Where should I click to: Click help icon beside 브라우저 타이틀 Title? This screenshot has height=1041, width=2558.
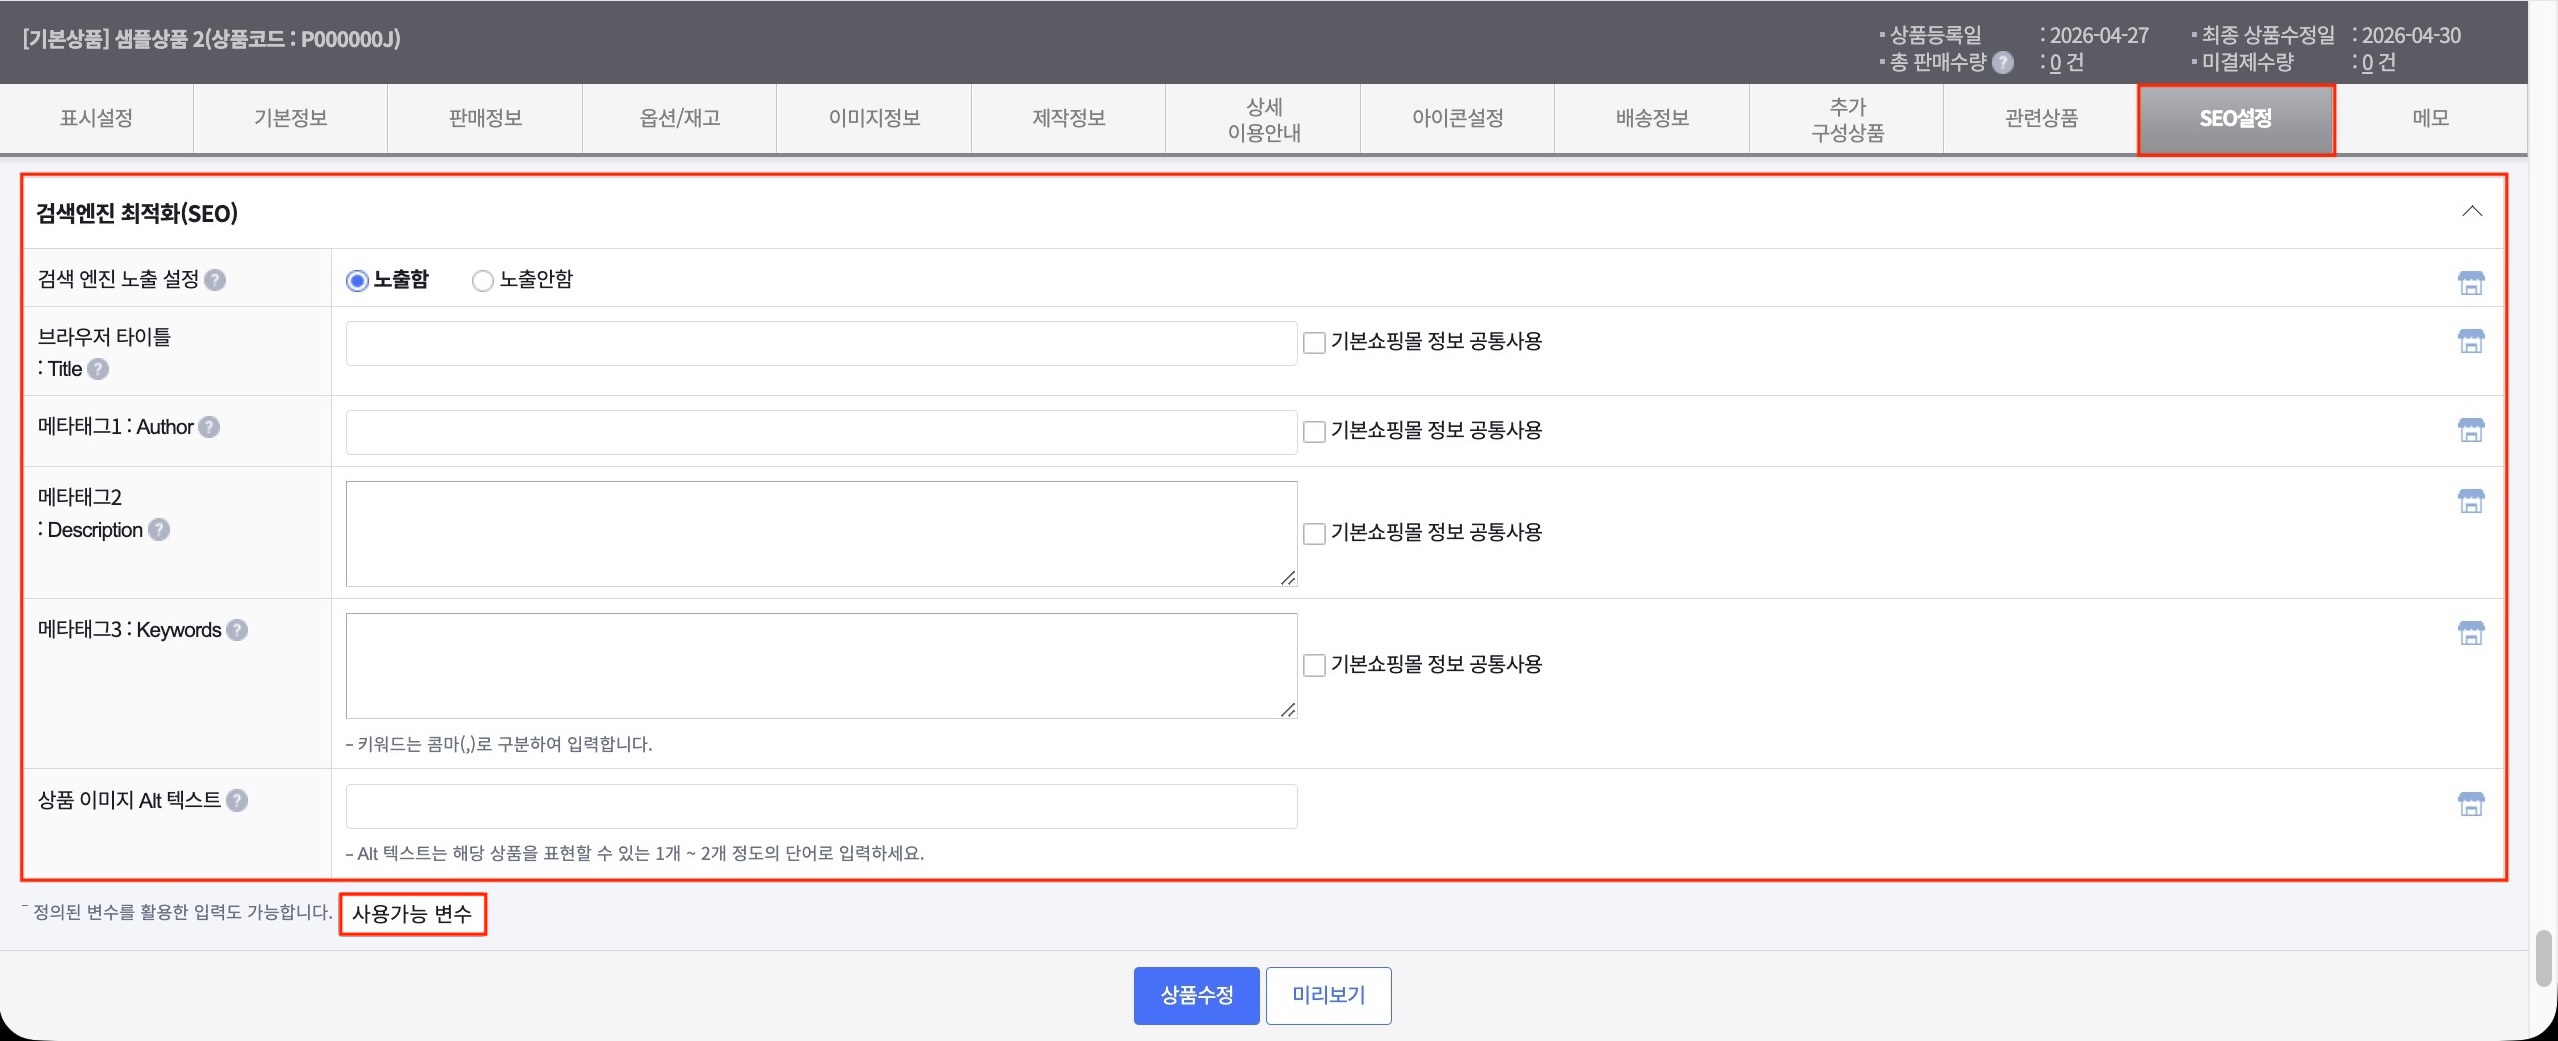pos(98,369)
